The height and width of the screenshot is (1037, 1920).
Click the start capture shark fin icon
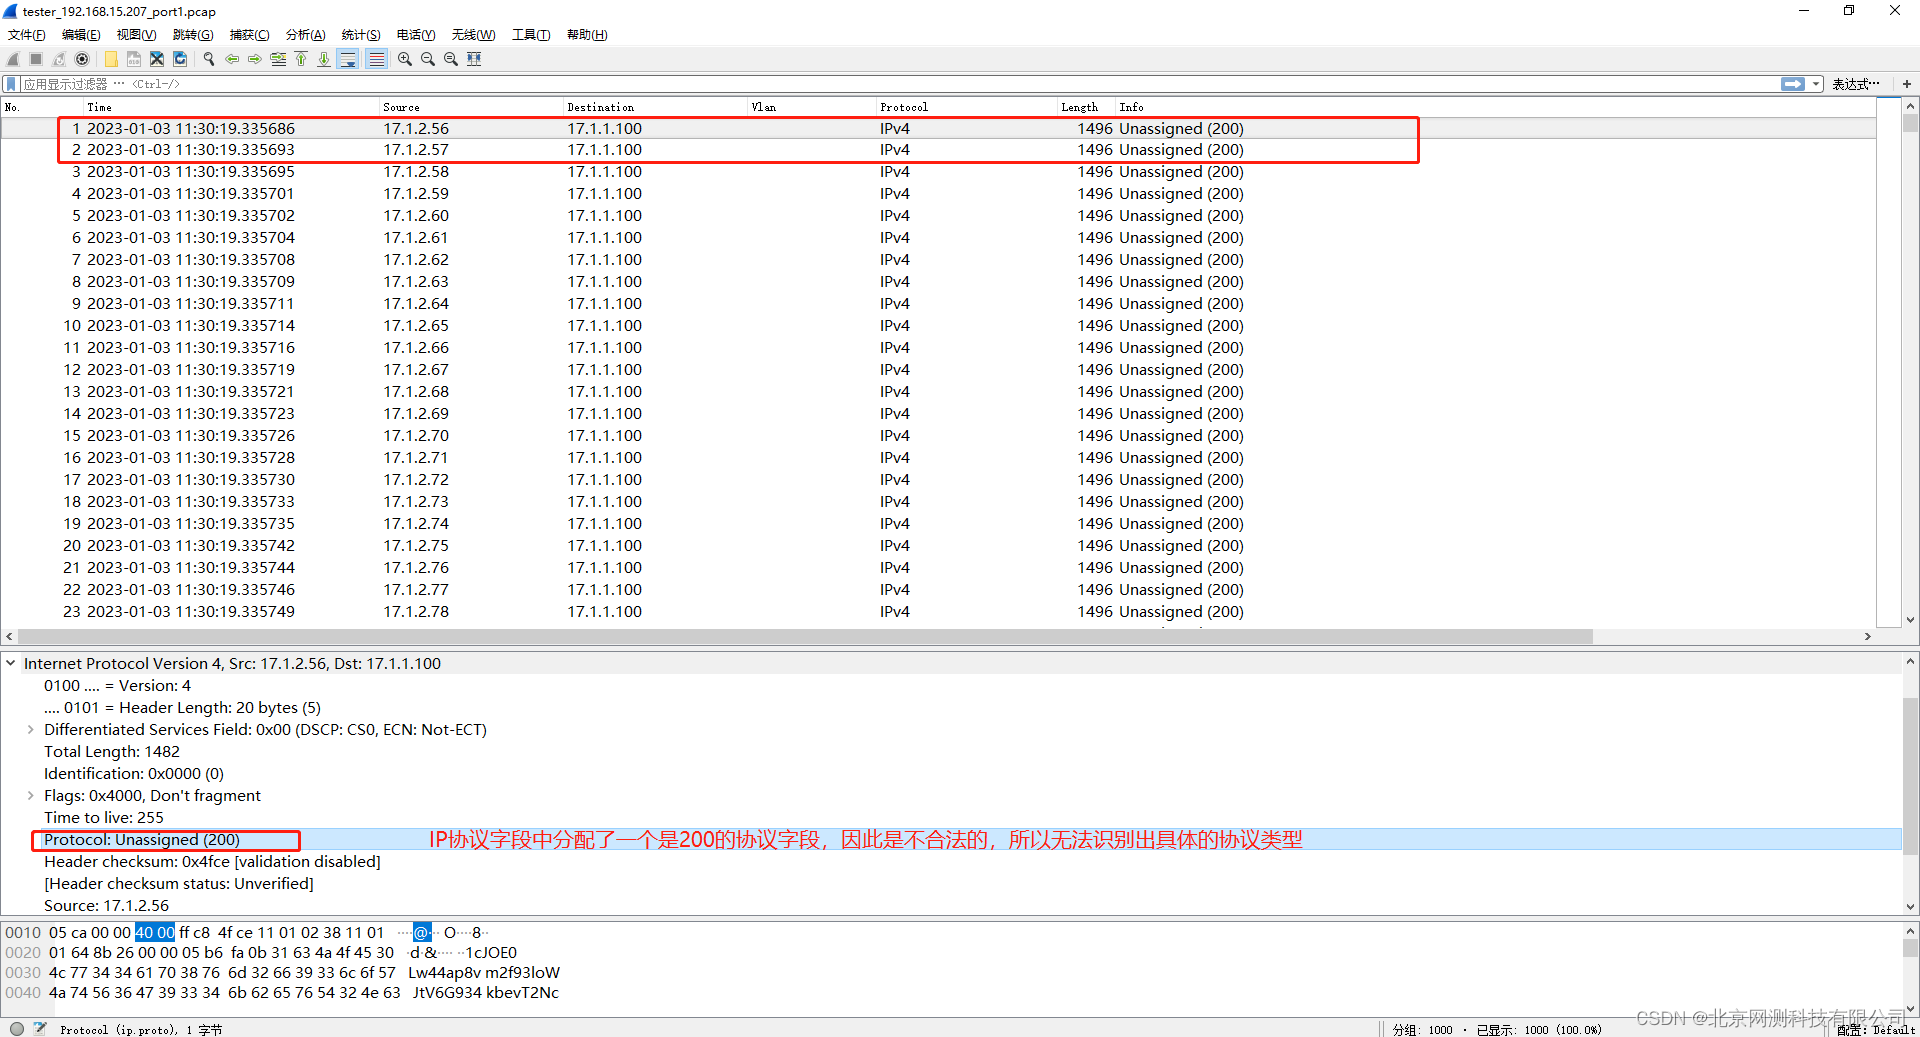[x=13, y=59]
